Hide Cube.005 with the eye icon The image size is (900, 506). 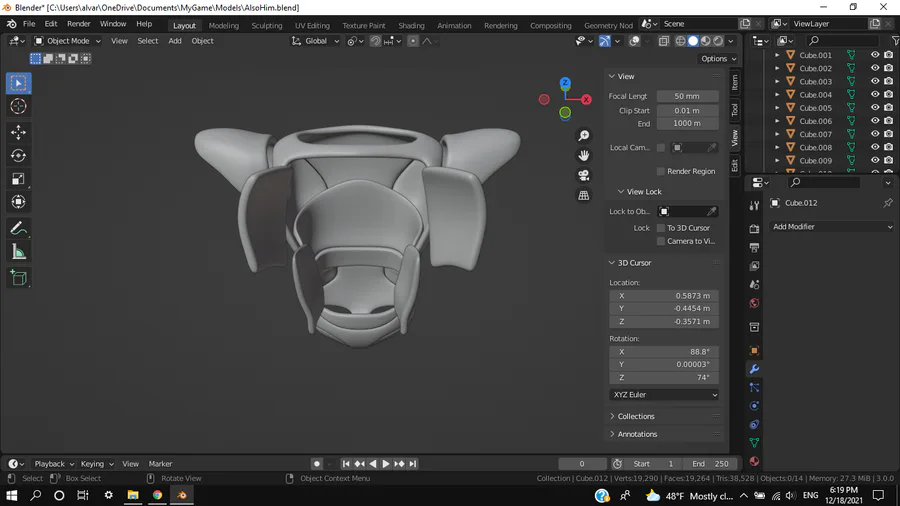pos(875,108)
